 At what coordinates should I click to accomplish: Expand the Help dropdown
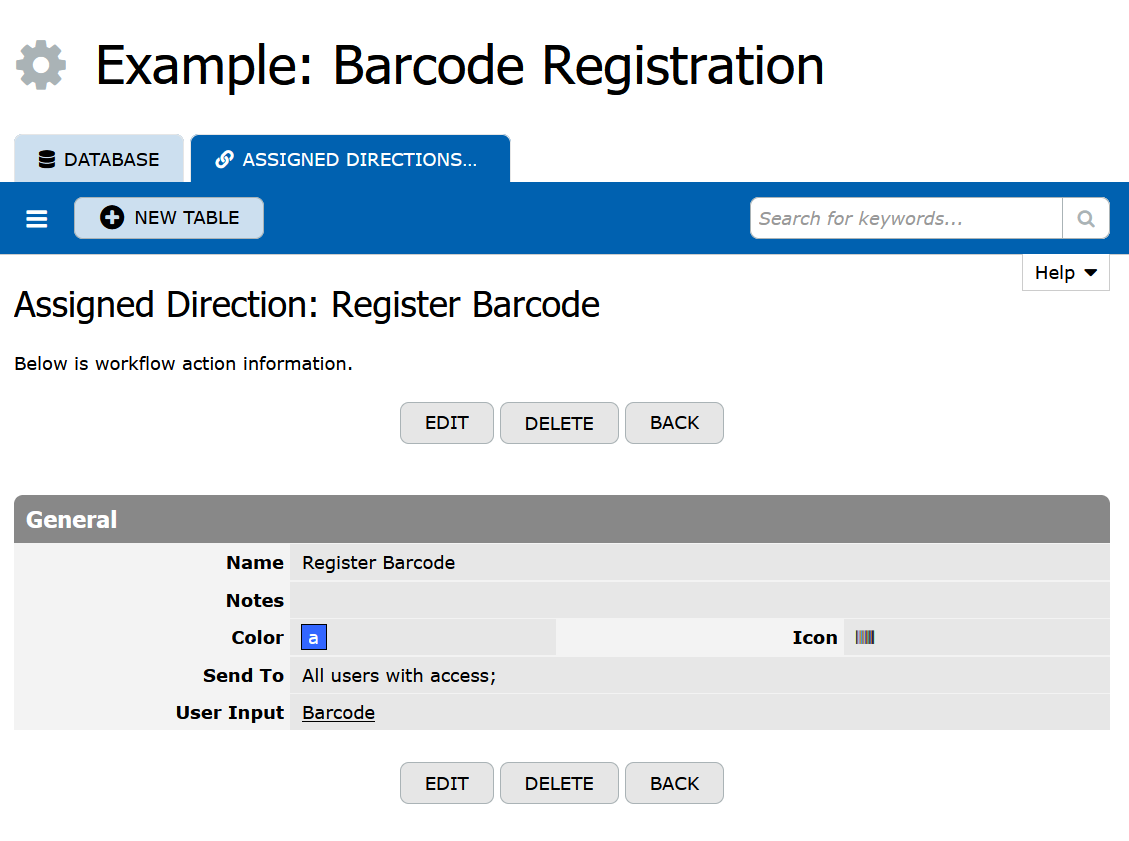pos(1066,272)
